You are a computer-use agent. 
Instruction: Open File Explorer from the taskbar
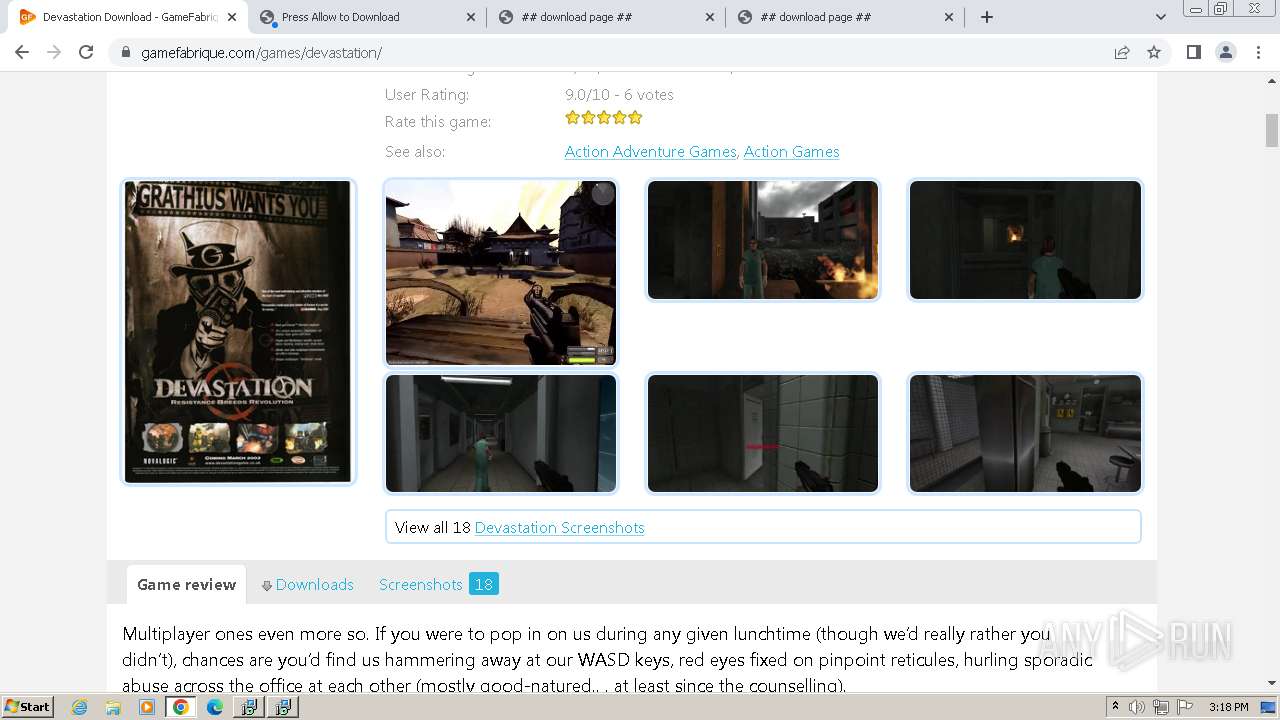[x=113, y=707]
